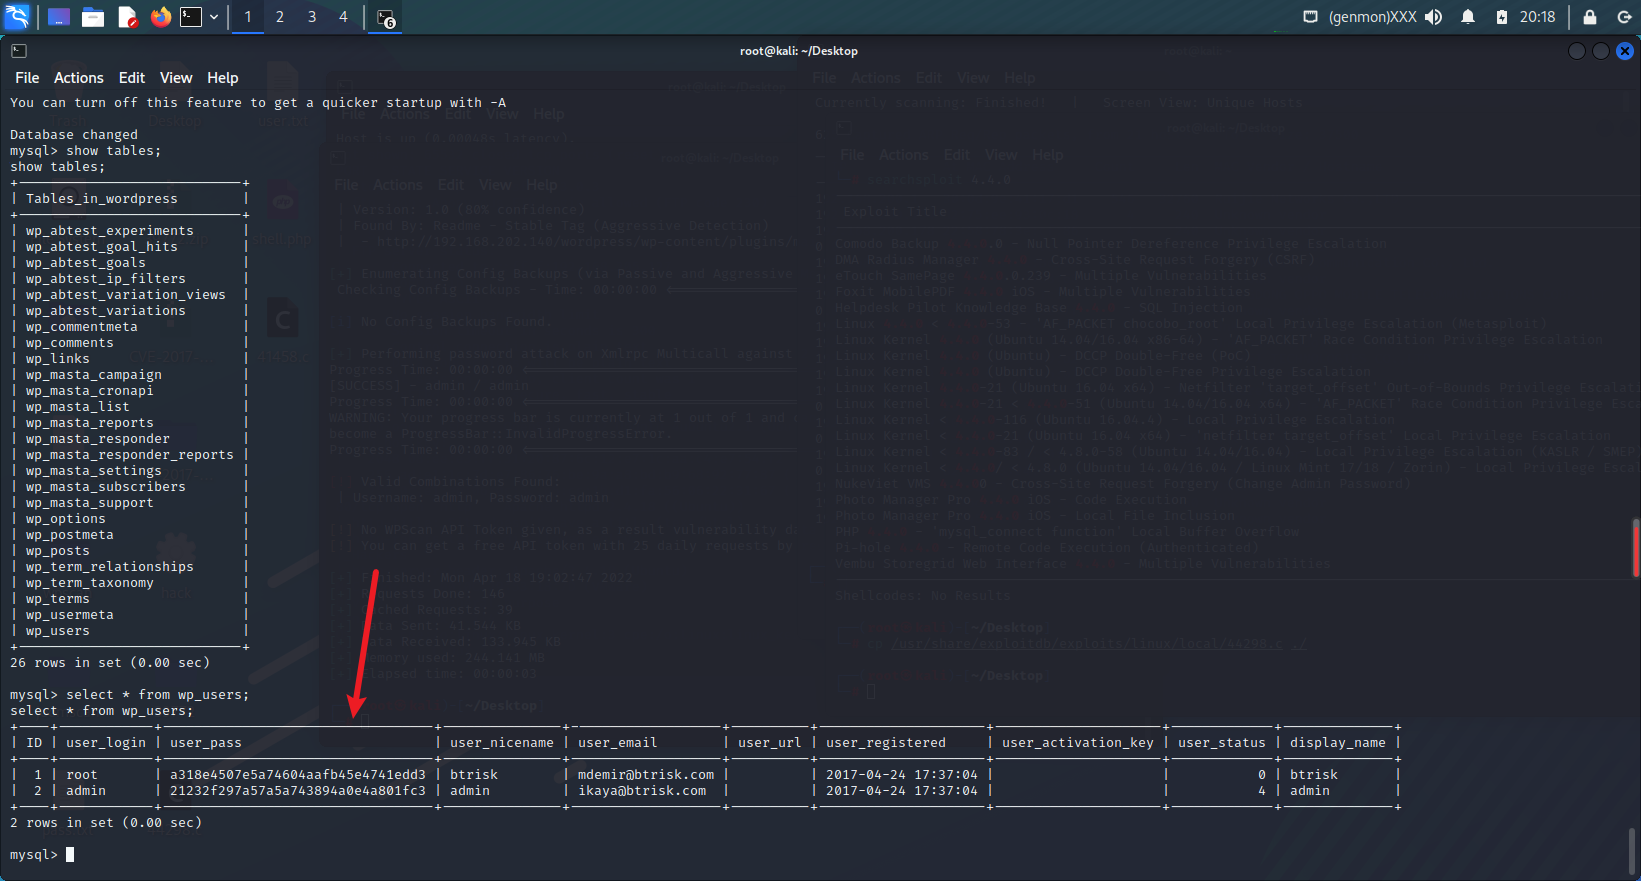Click the wp_options table name
The image size is (1641, 881).
66,519
